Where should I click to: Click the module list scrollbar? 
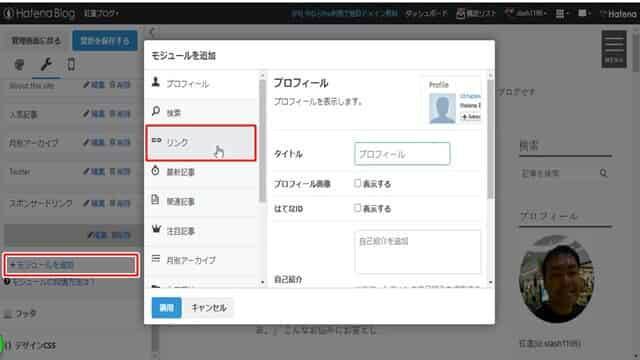262,140
